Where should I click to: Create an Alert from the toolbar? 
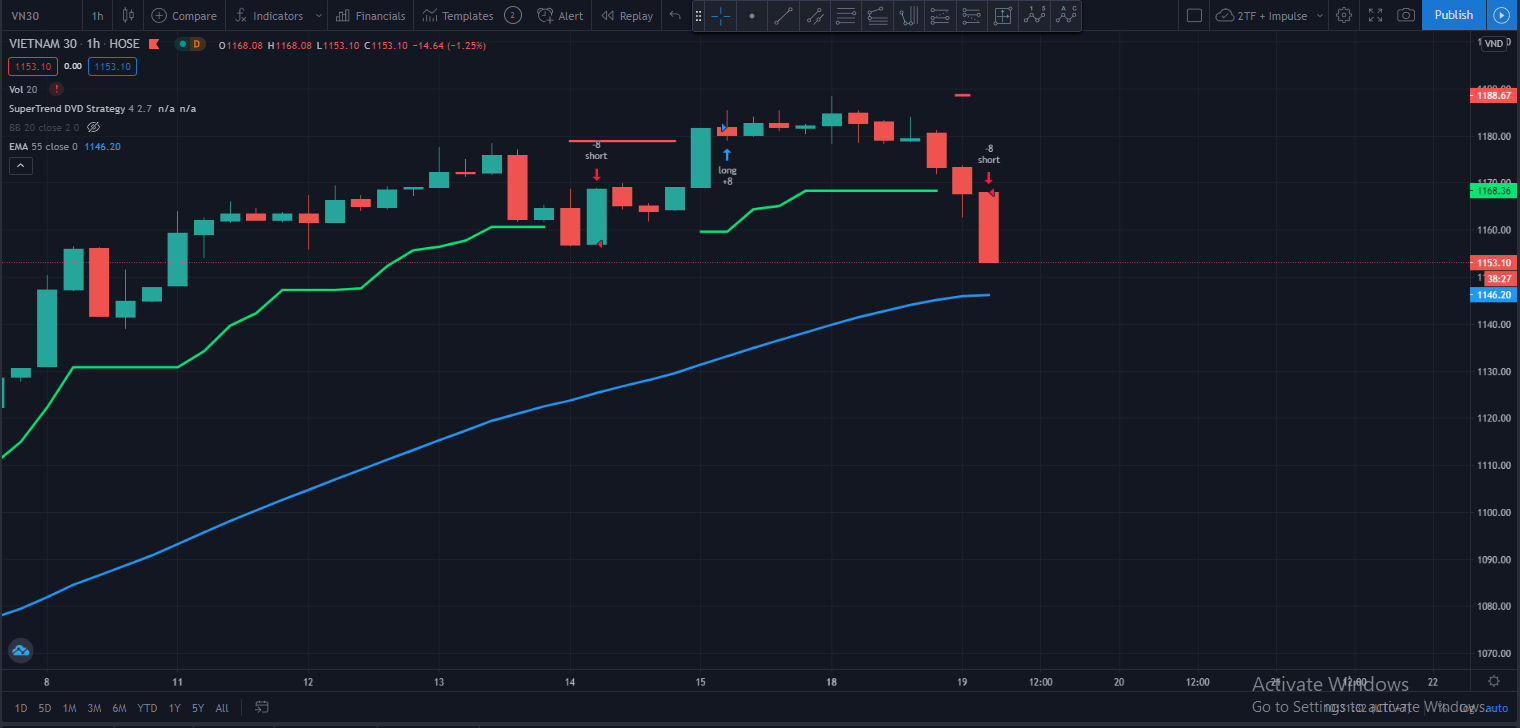(x=560, y=15)
